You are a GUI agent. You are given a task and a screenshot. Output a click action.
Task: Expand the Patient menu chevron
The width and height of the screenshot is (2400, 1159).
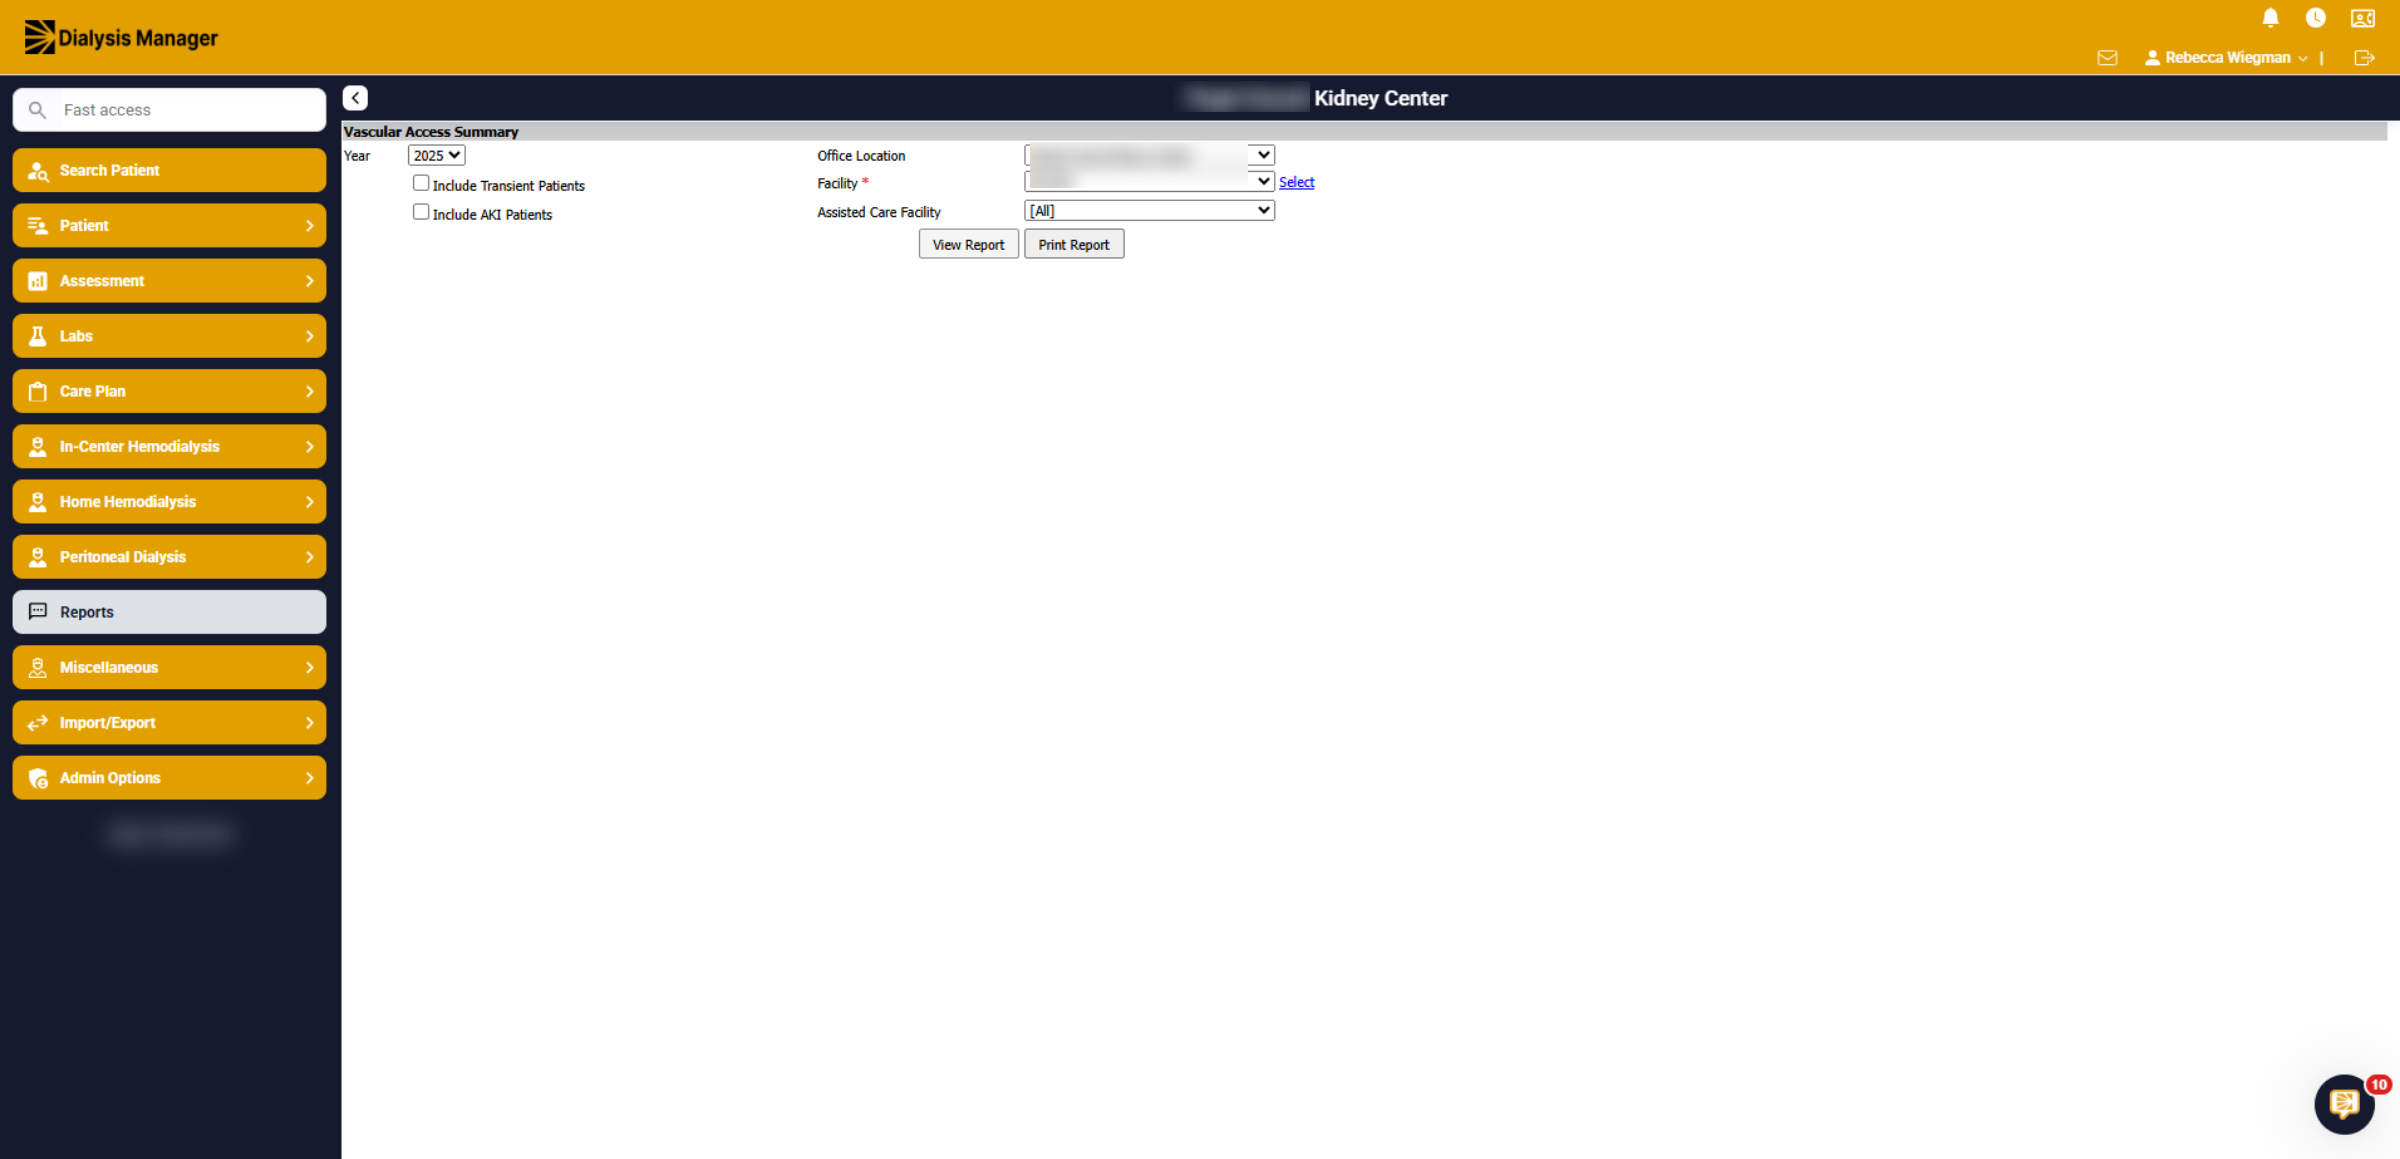pos(309,226)
